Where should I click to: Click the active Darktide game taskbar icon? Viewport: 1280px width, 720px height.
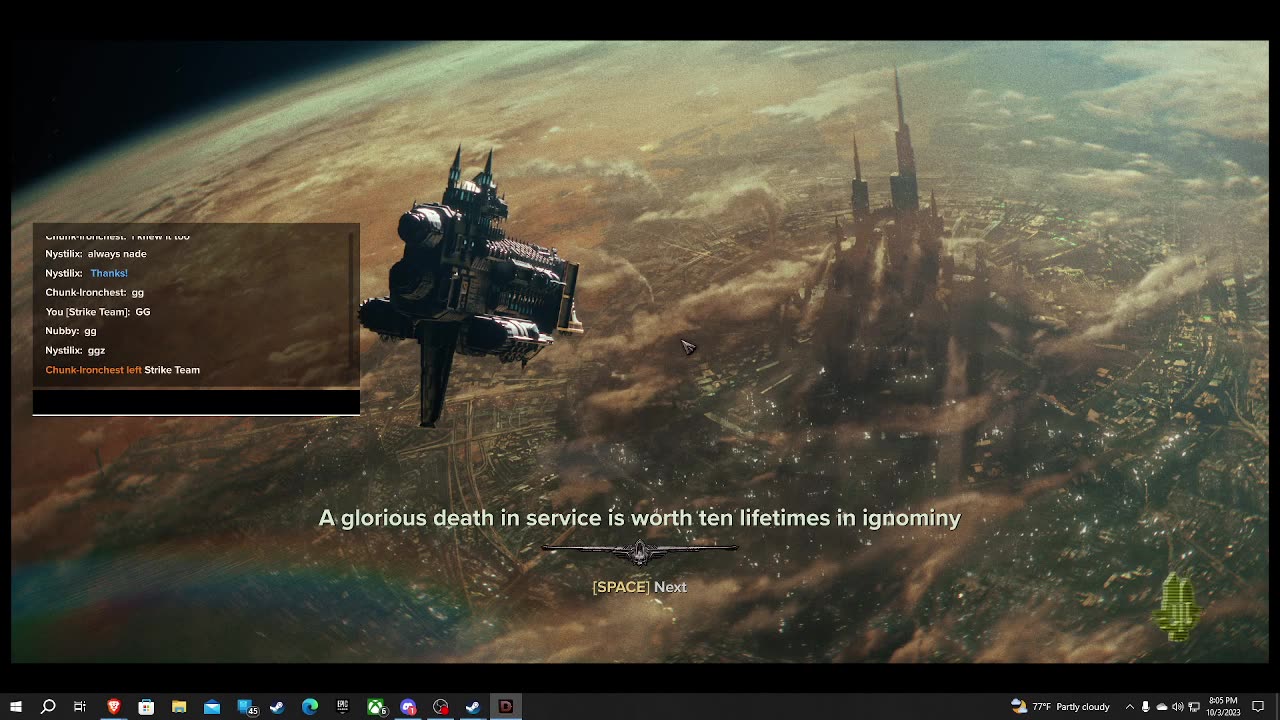click(506, 707)
